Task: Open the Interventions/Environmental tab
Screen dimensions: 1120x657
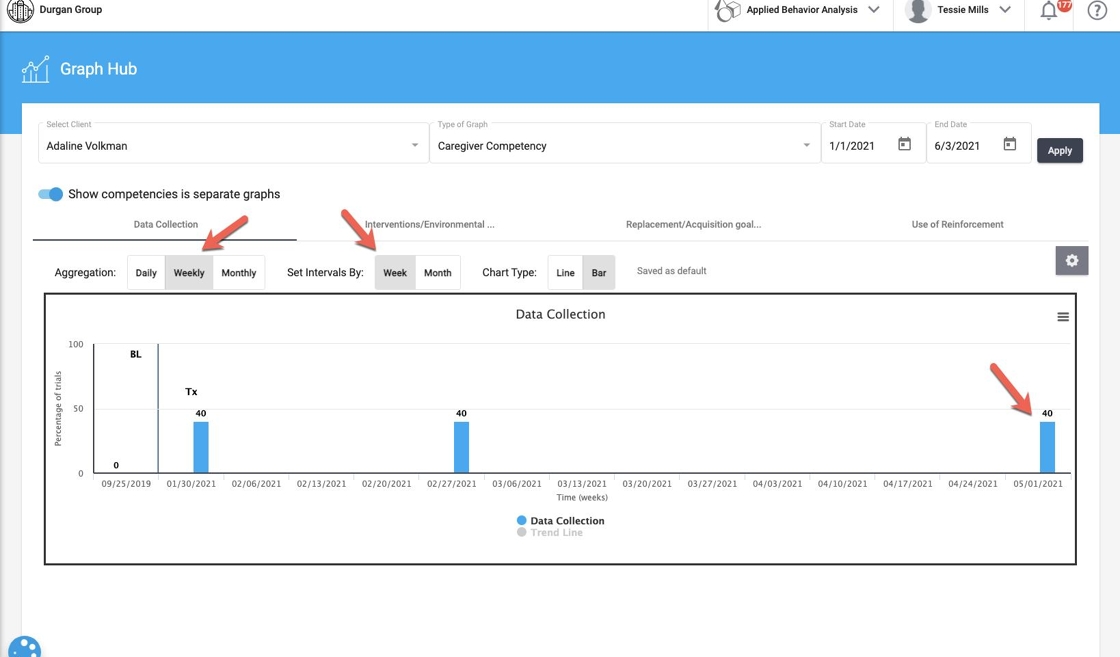Action: coord(429,224)
